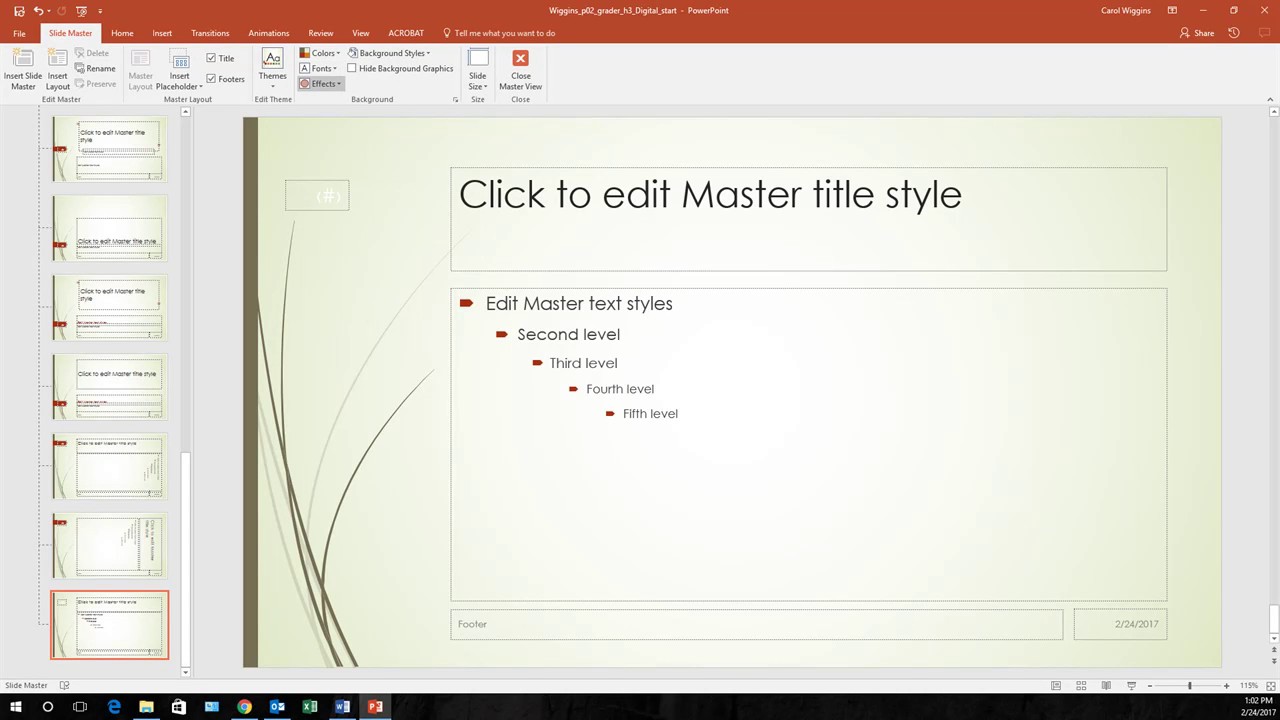Click the 115% zoom level
1280x720 pixels.
point(1249,685)
